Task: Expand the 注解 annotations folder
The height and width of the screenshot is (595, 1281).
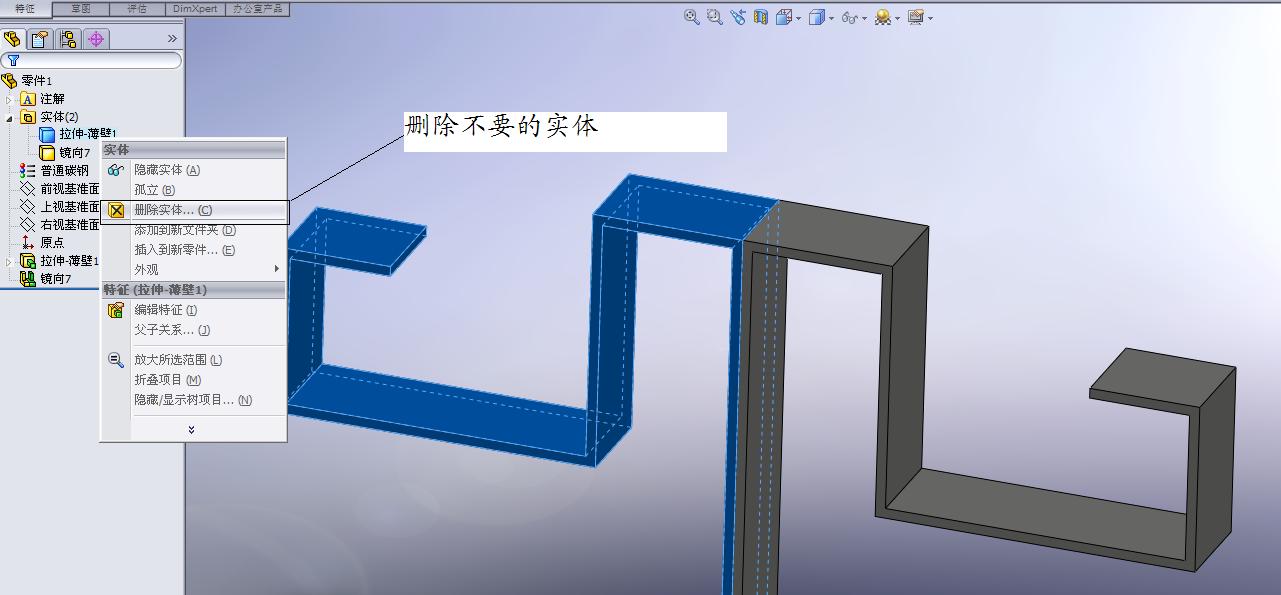Action: (x=9, y=99)
